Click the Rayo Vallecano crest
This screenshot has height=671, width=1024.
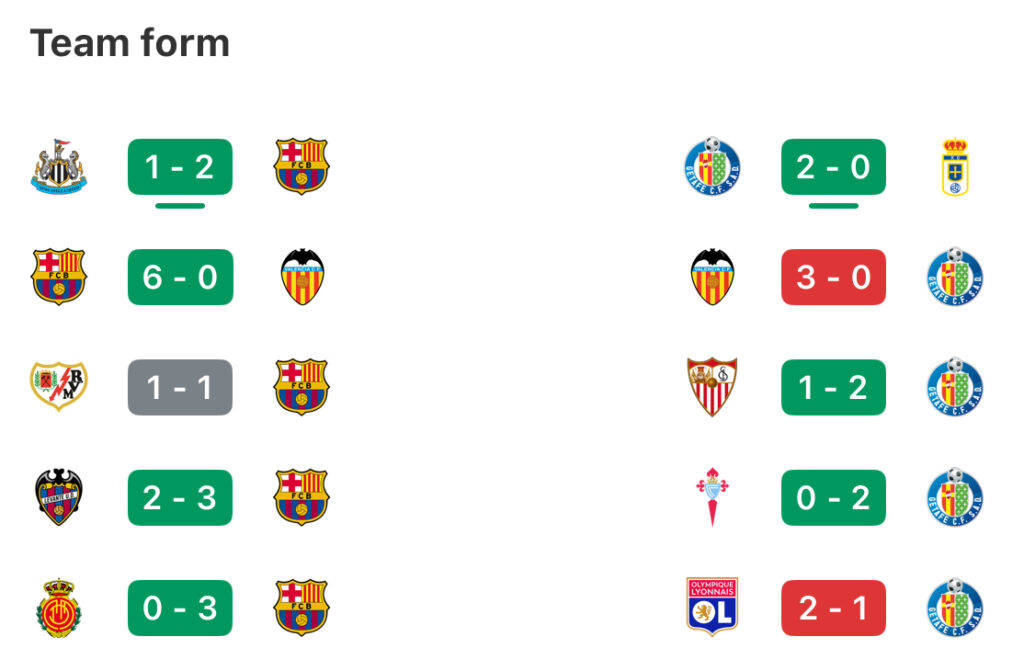click(x=59, y=387)
